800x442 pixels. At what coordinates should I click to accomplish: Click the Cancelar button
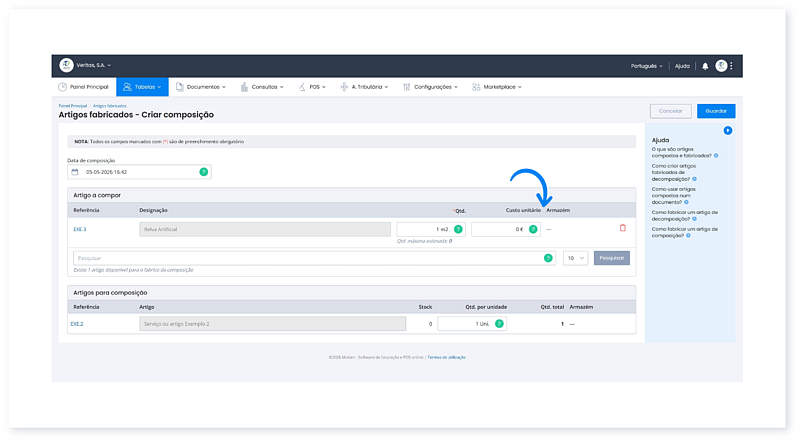(x=670, y=111)
